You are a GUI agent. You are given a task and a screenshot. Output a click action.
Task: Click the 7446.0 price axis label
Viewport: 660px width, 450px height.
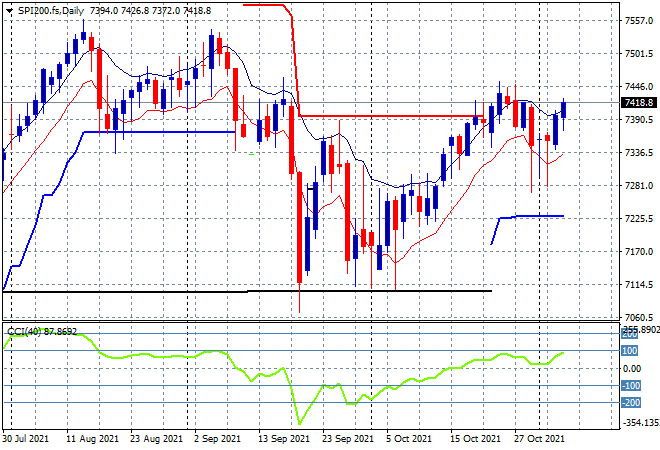click(639, 86)
